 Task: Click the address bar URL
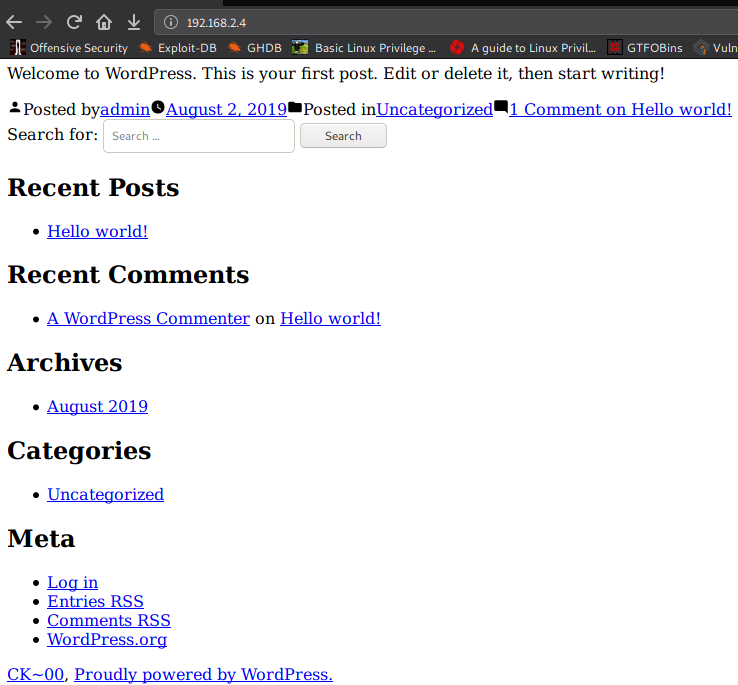pyautogui.click(x=216, y=23)
